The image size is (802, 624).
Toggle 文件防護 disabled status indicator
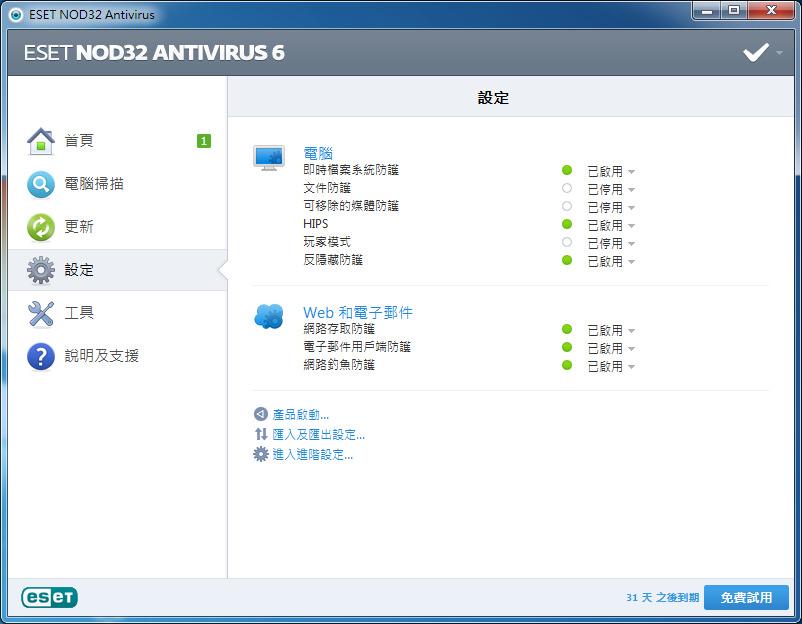click(567, 188)
